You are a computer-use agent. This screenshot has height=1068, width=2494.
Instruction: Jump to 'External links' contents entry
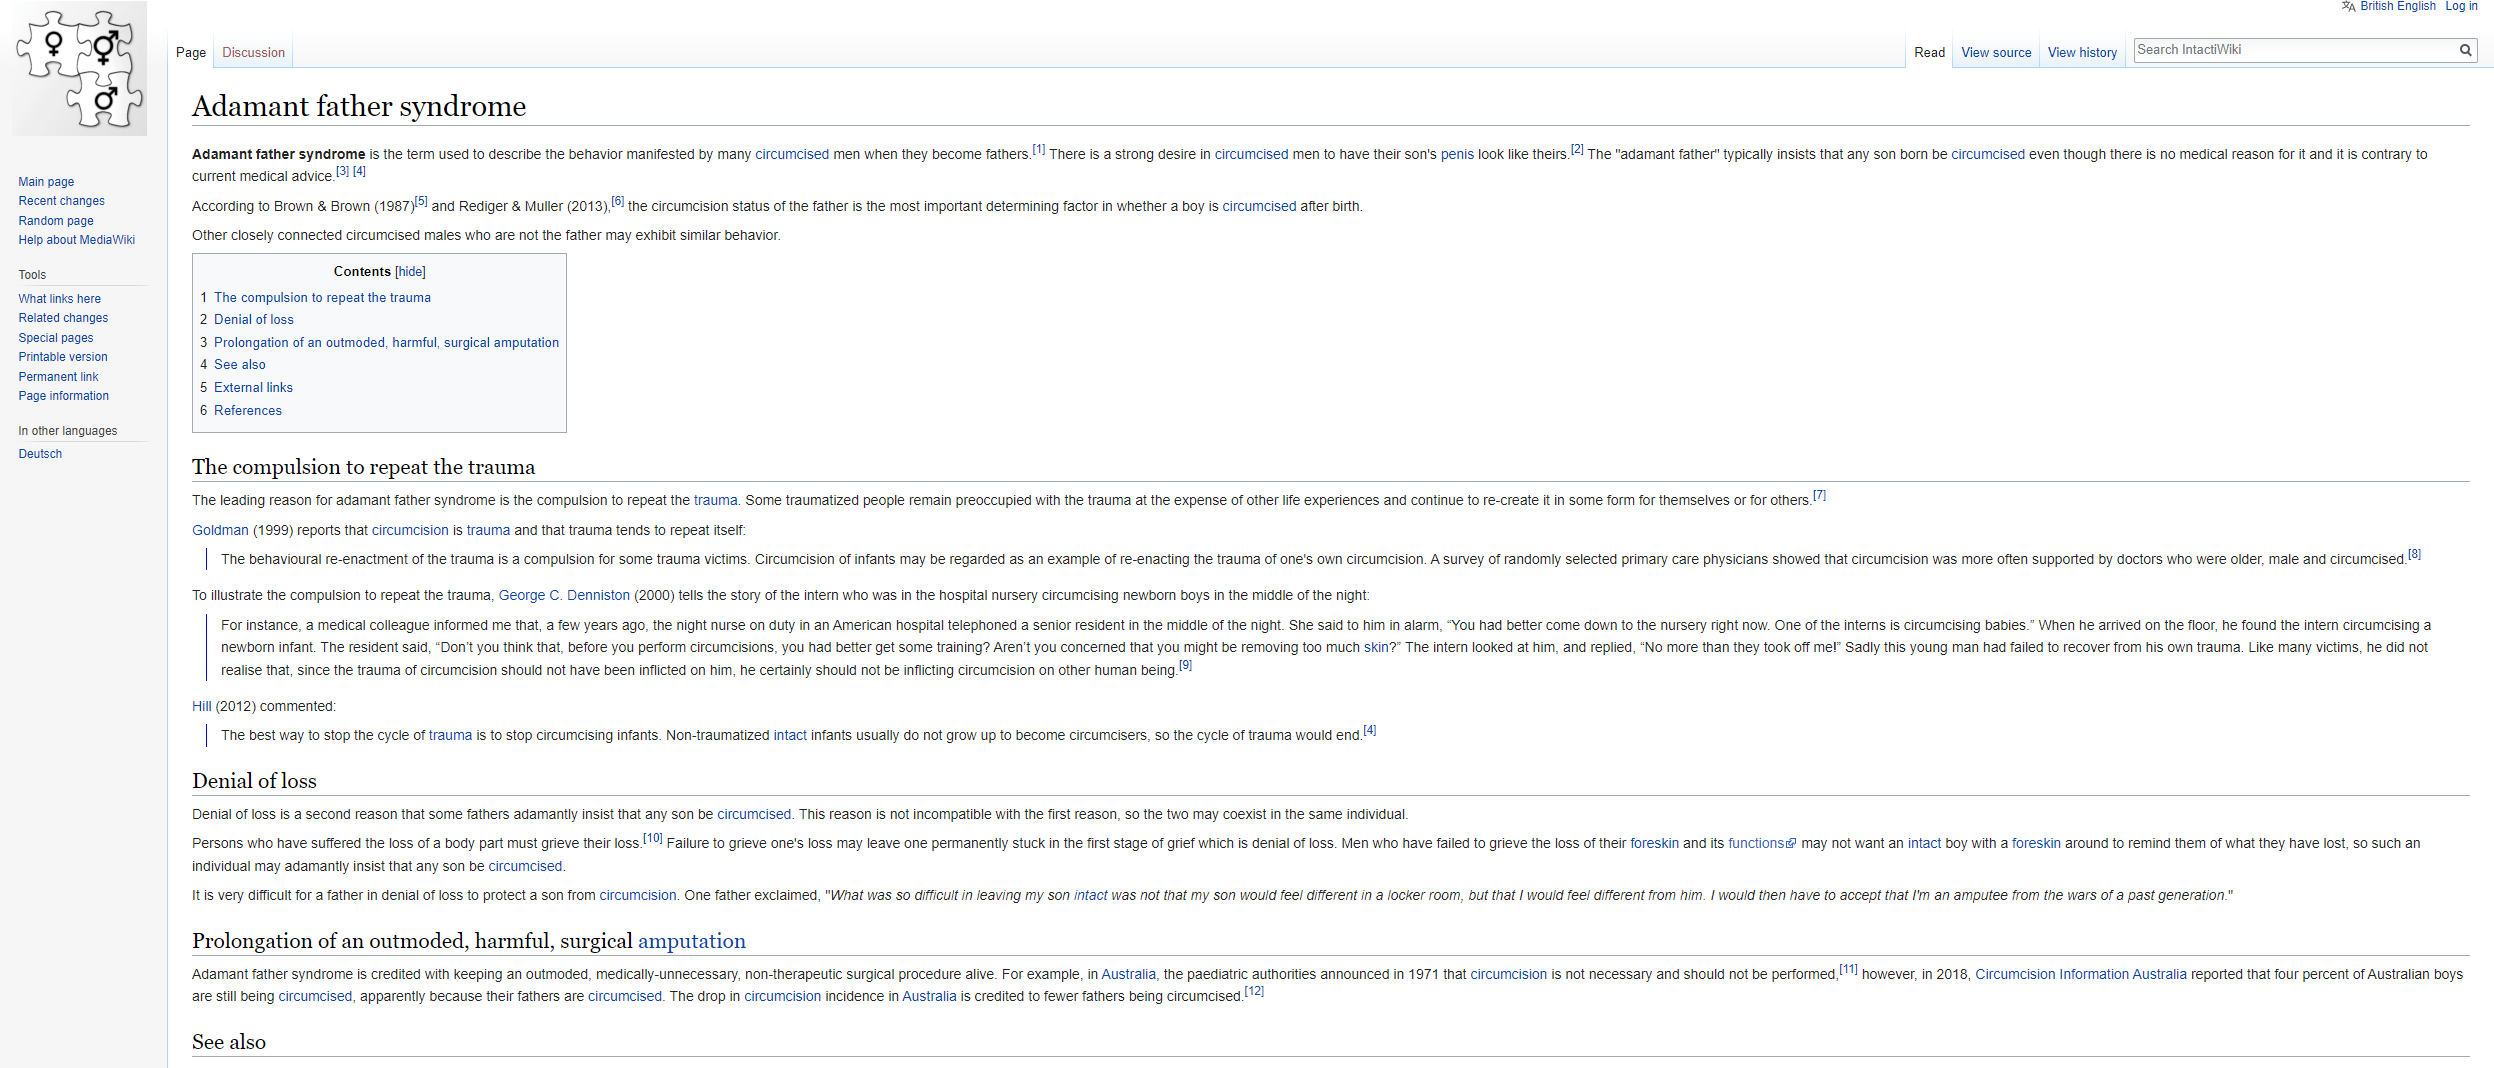tap(253, 388)
